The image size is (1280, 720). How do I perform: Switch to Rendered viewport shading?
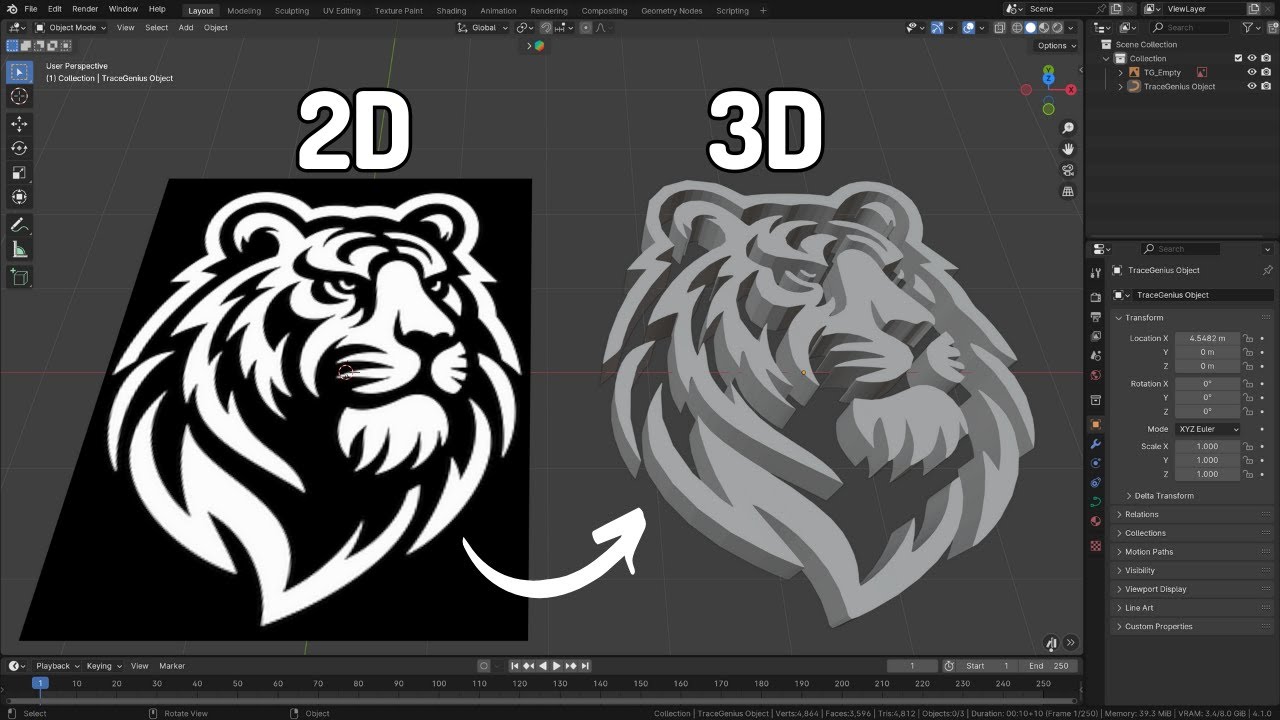(1056, 28)
